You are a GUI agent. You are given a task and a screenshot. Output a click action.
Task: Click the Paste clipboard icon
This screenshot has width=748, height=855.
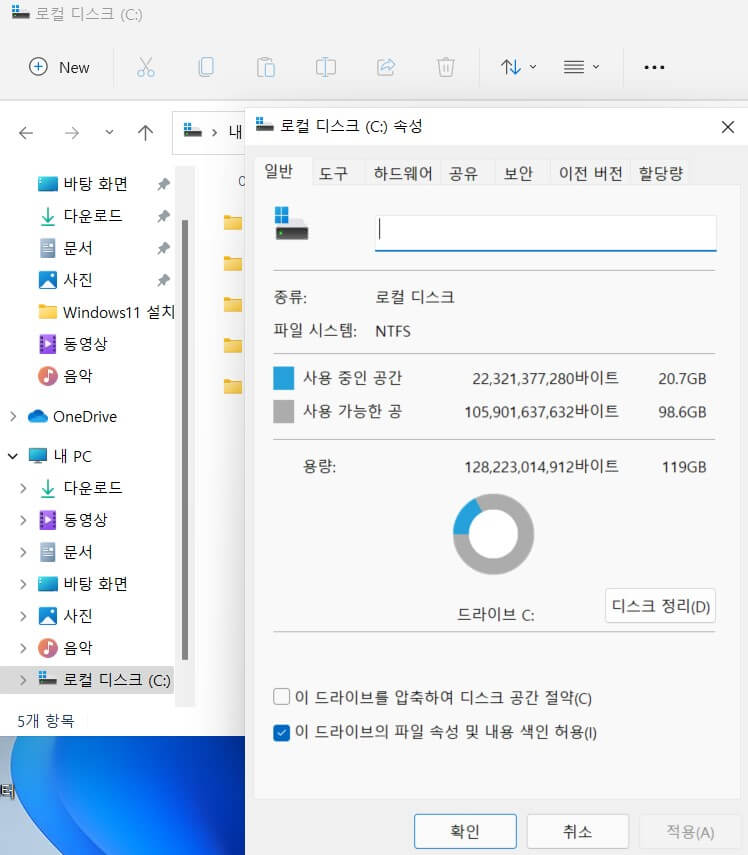tap(266, 67)
